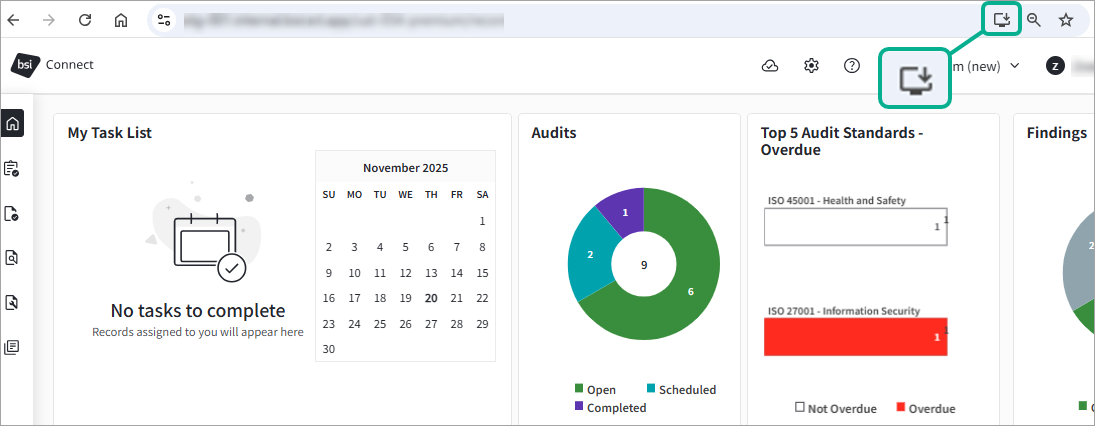Open the cloud sync icon in header

click(770, 66)
